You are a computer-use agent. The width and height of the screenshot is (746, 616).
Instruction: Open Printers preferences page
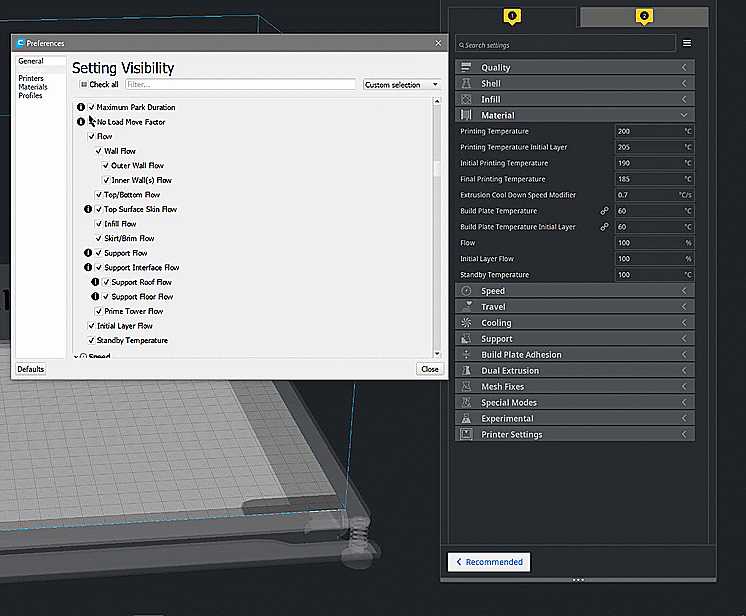coord(31,78)
